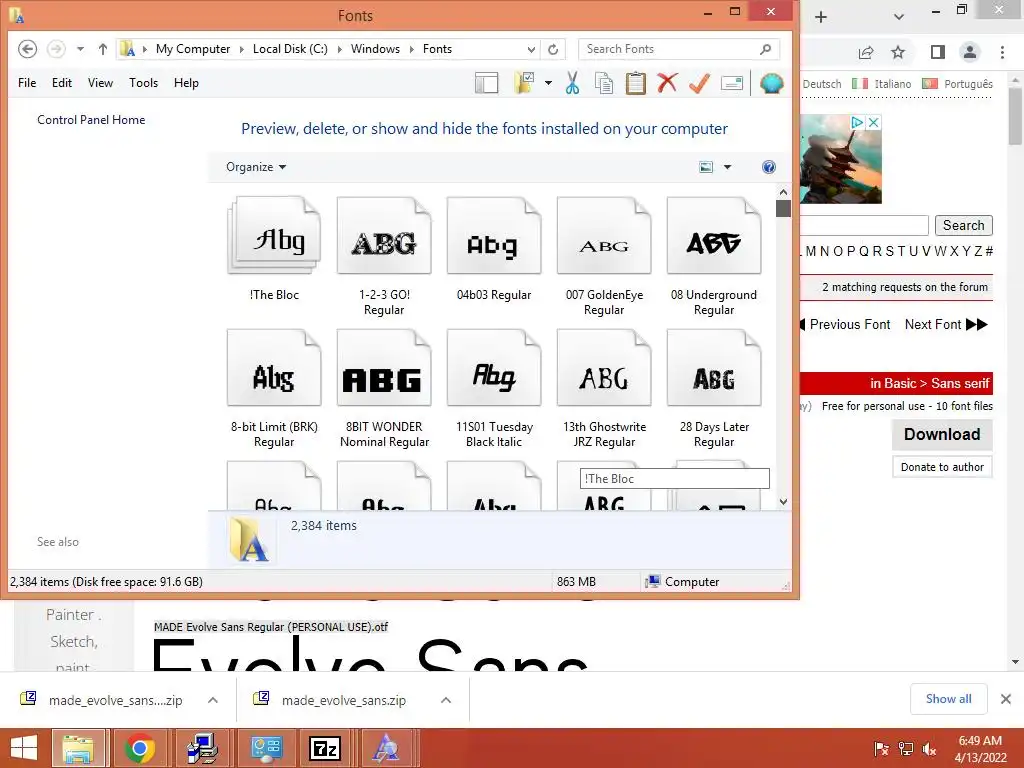Share page icon in Chrome toolbar

tap(866, 52)
